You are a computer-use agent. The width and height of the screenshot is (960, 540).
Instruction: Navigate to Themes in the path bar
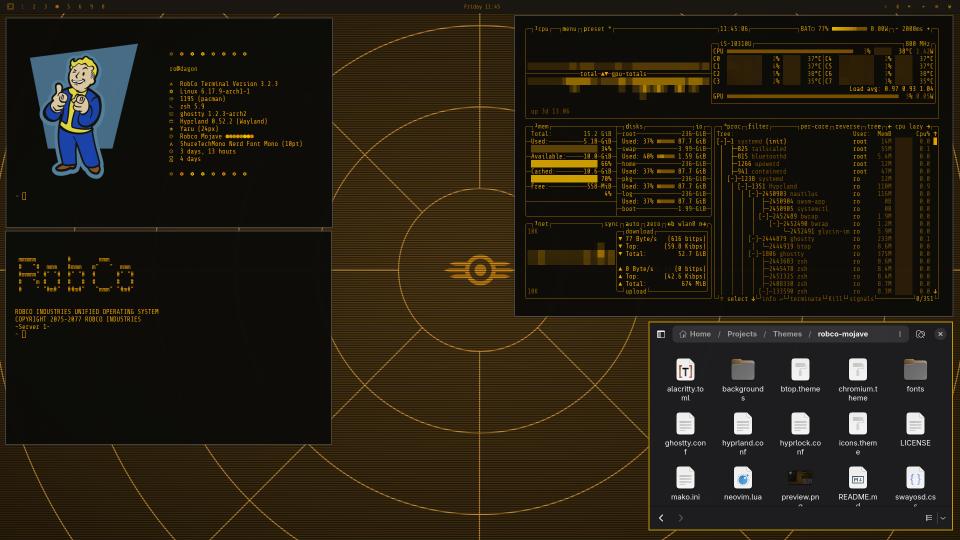[x=787, y=334]
